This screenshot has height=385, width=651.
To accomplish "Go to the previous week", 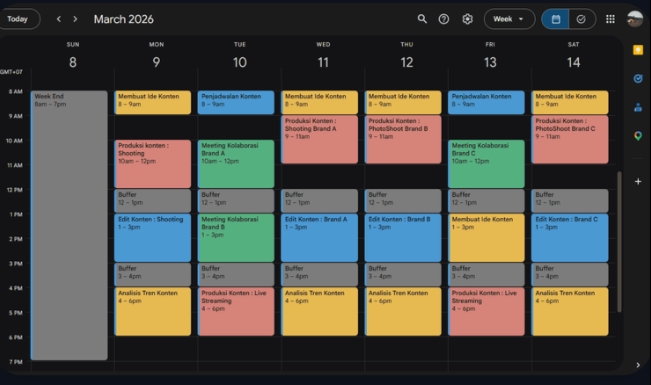I will pyautogui.click(x=59, y=19).
